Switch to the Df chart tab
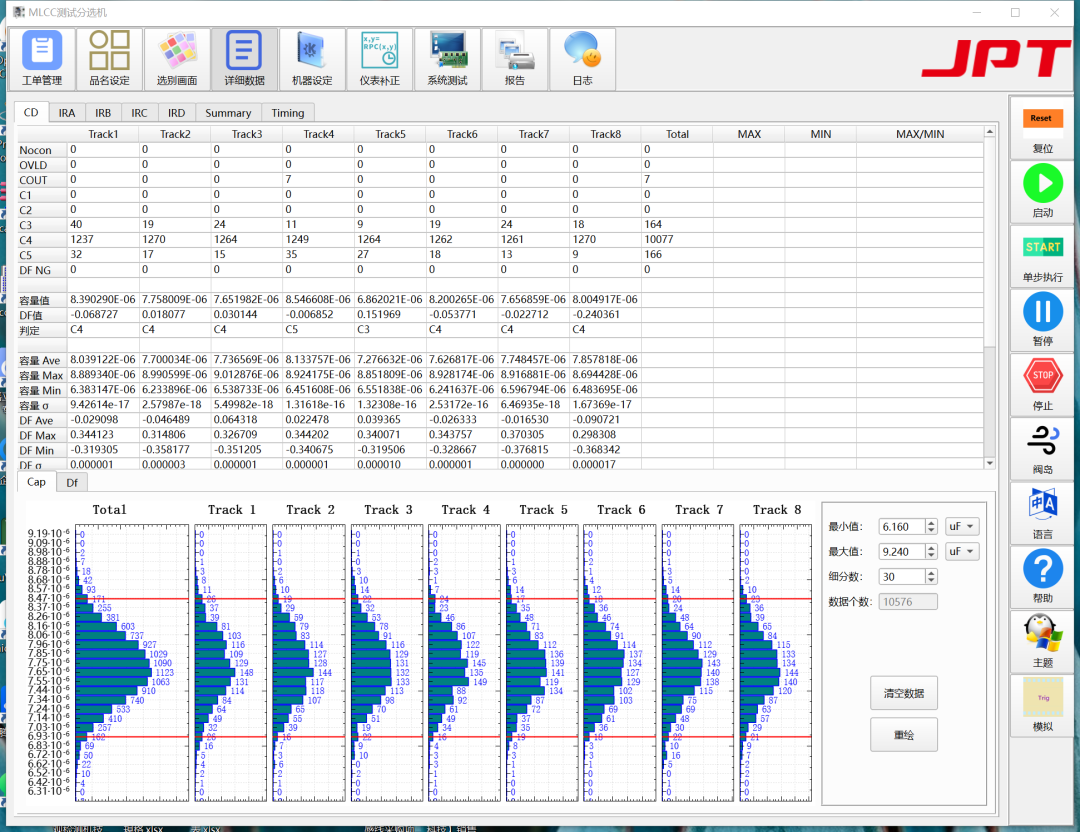 coord(72,482)
